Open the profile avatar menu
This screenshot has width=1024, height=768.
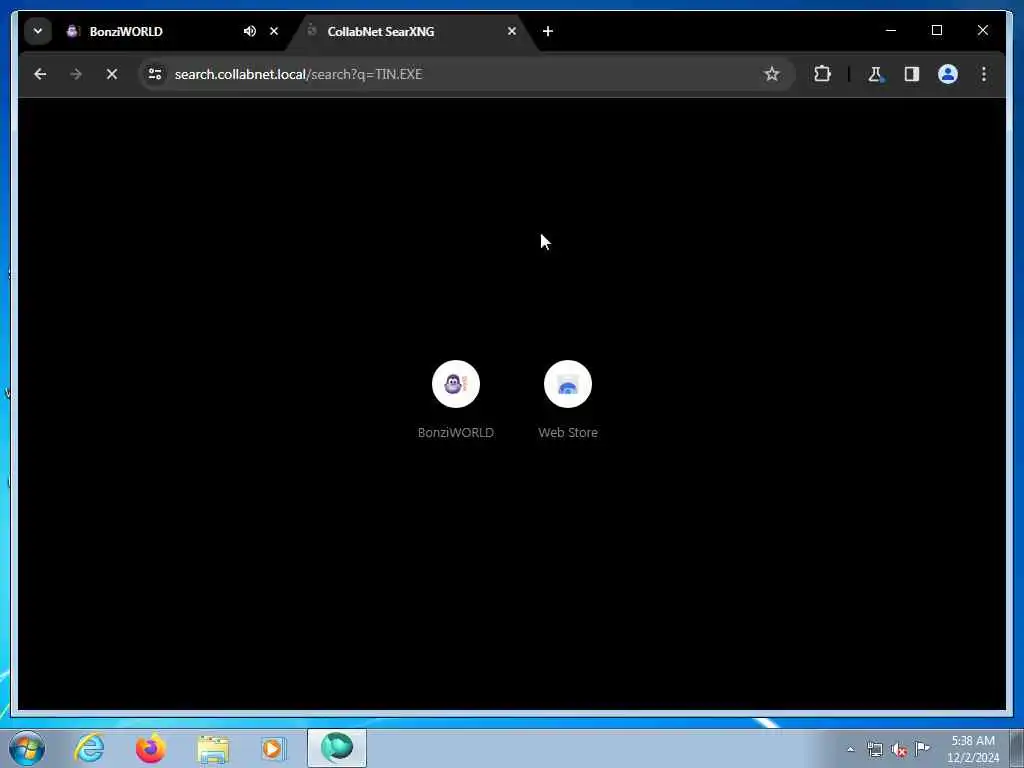coord(948,74)
